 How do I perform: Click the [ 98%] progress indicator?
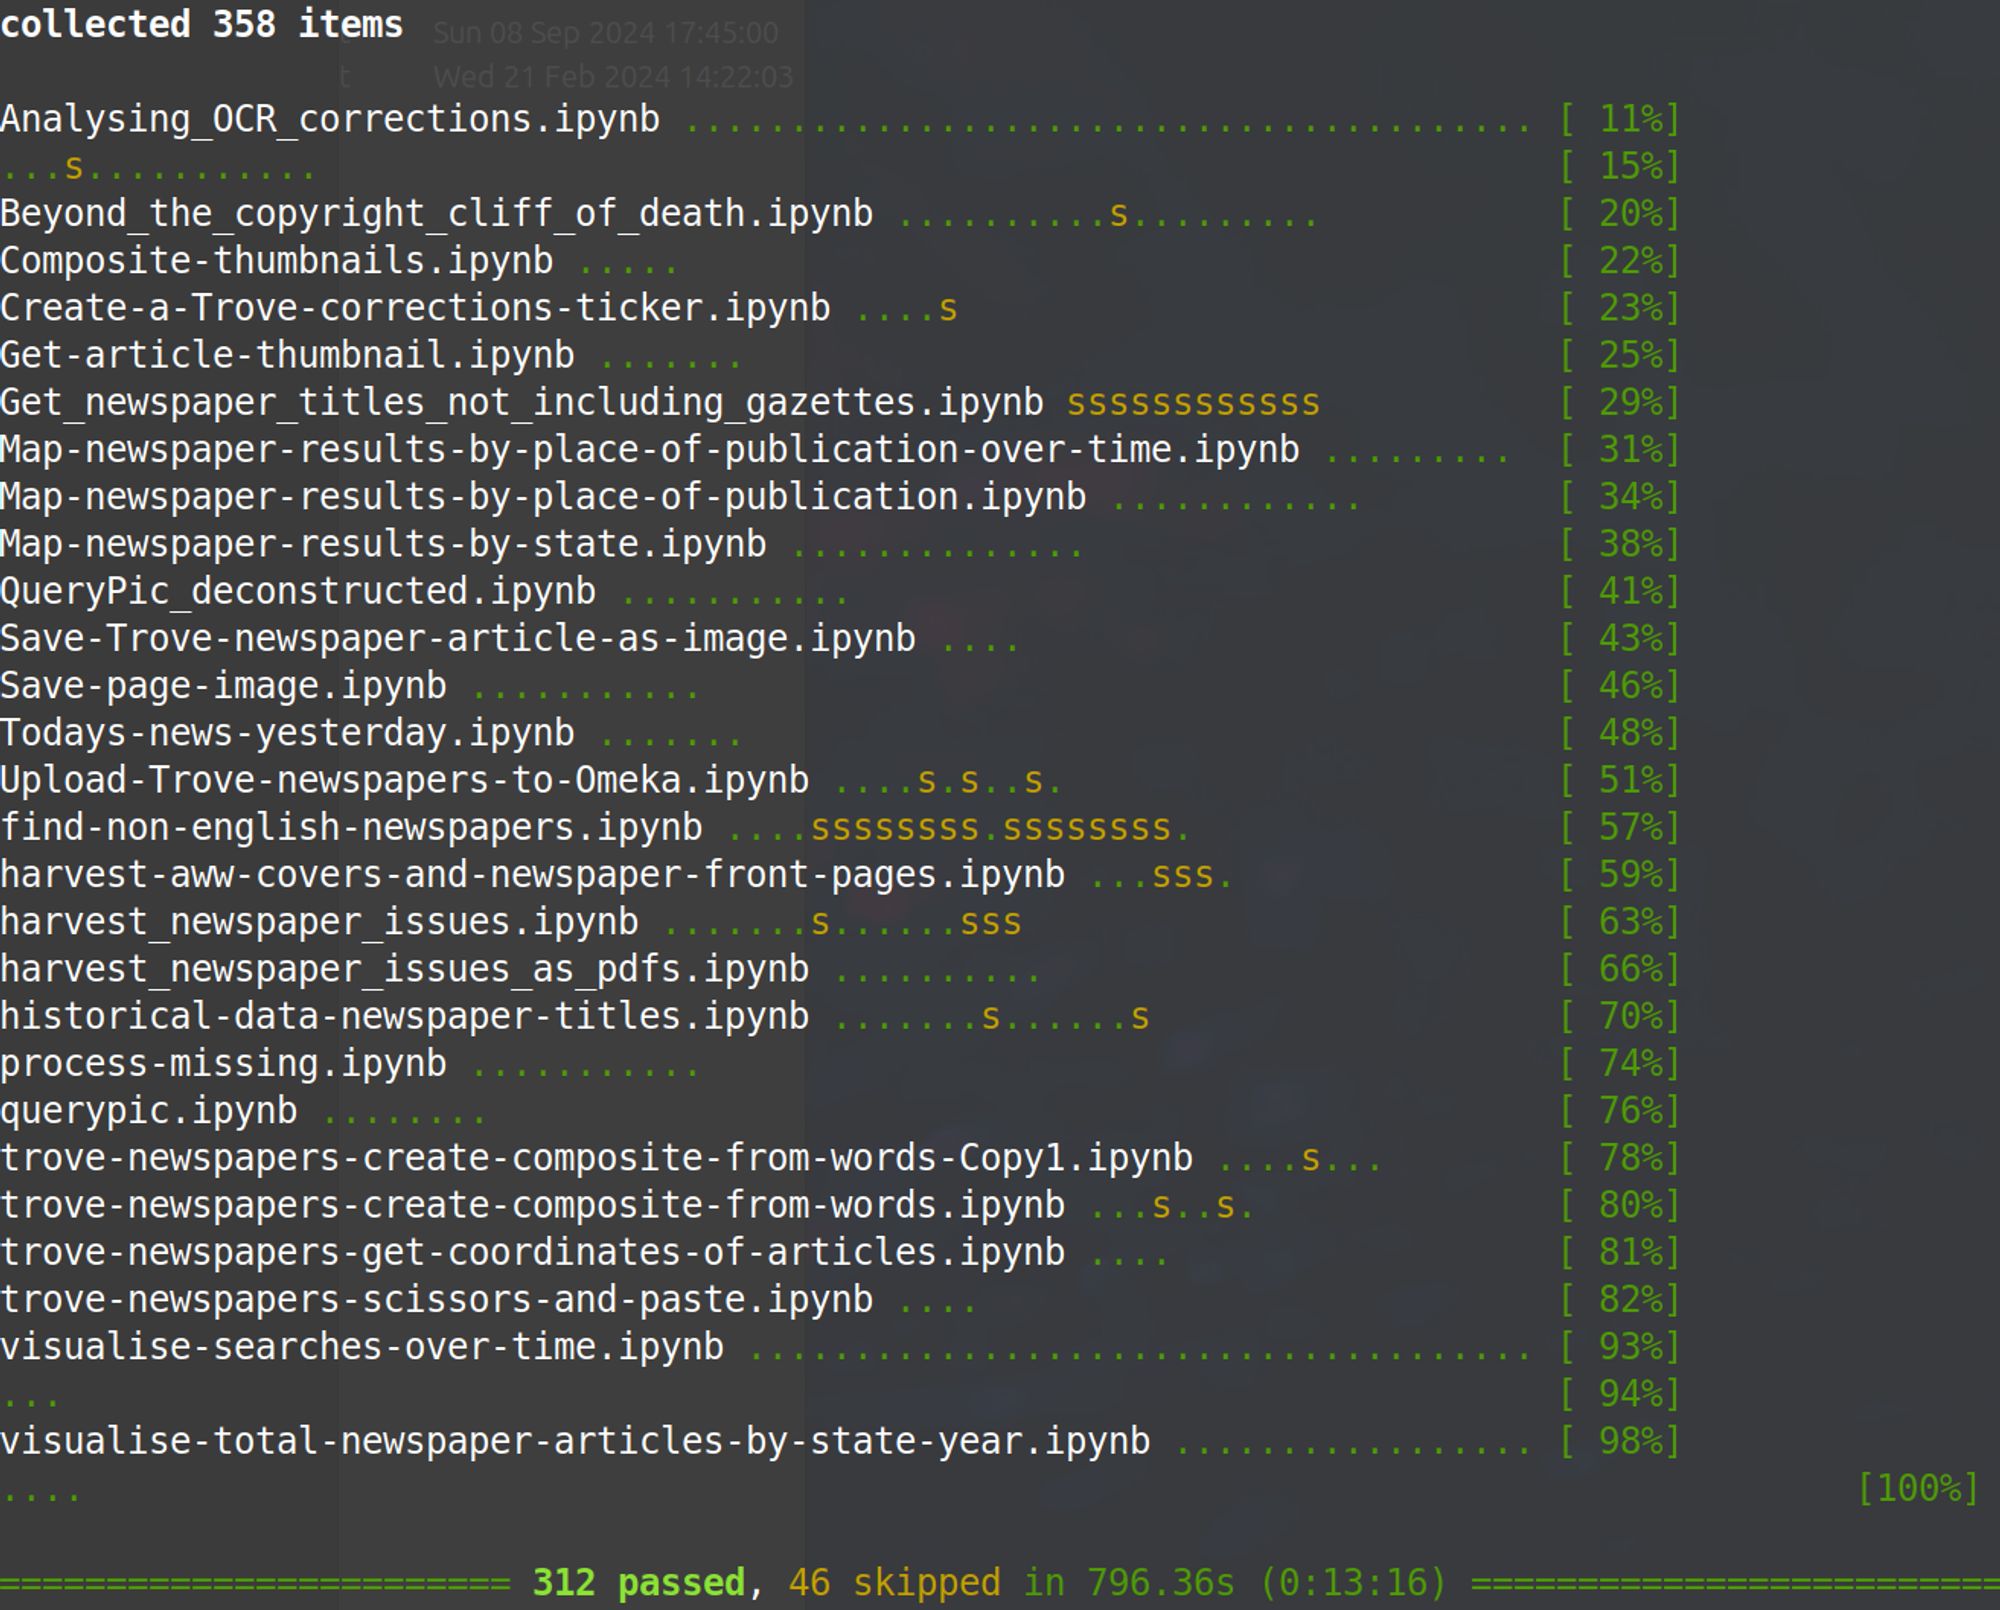point(1619,1441)
